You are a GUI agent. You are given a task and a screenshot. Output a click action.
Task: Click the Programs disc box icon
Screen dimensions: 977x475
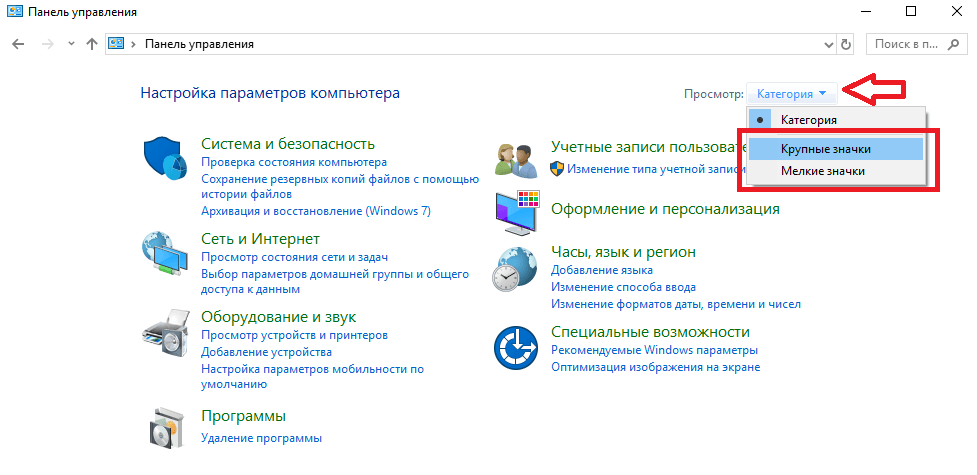point(166,427)
